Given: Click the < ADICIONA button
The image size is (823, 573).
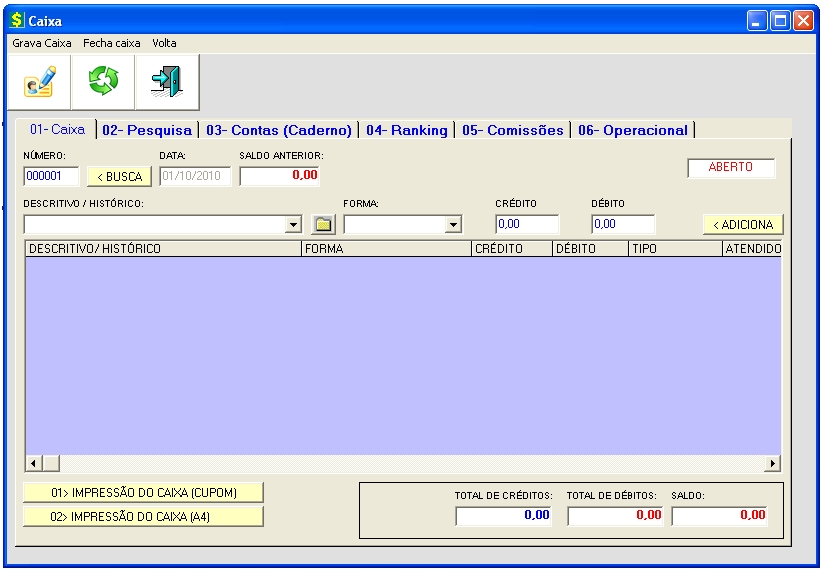Looking at the screenshot, I should [742, 224].
